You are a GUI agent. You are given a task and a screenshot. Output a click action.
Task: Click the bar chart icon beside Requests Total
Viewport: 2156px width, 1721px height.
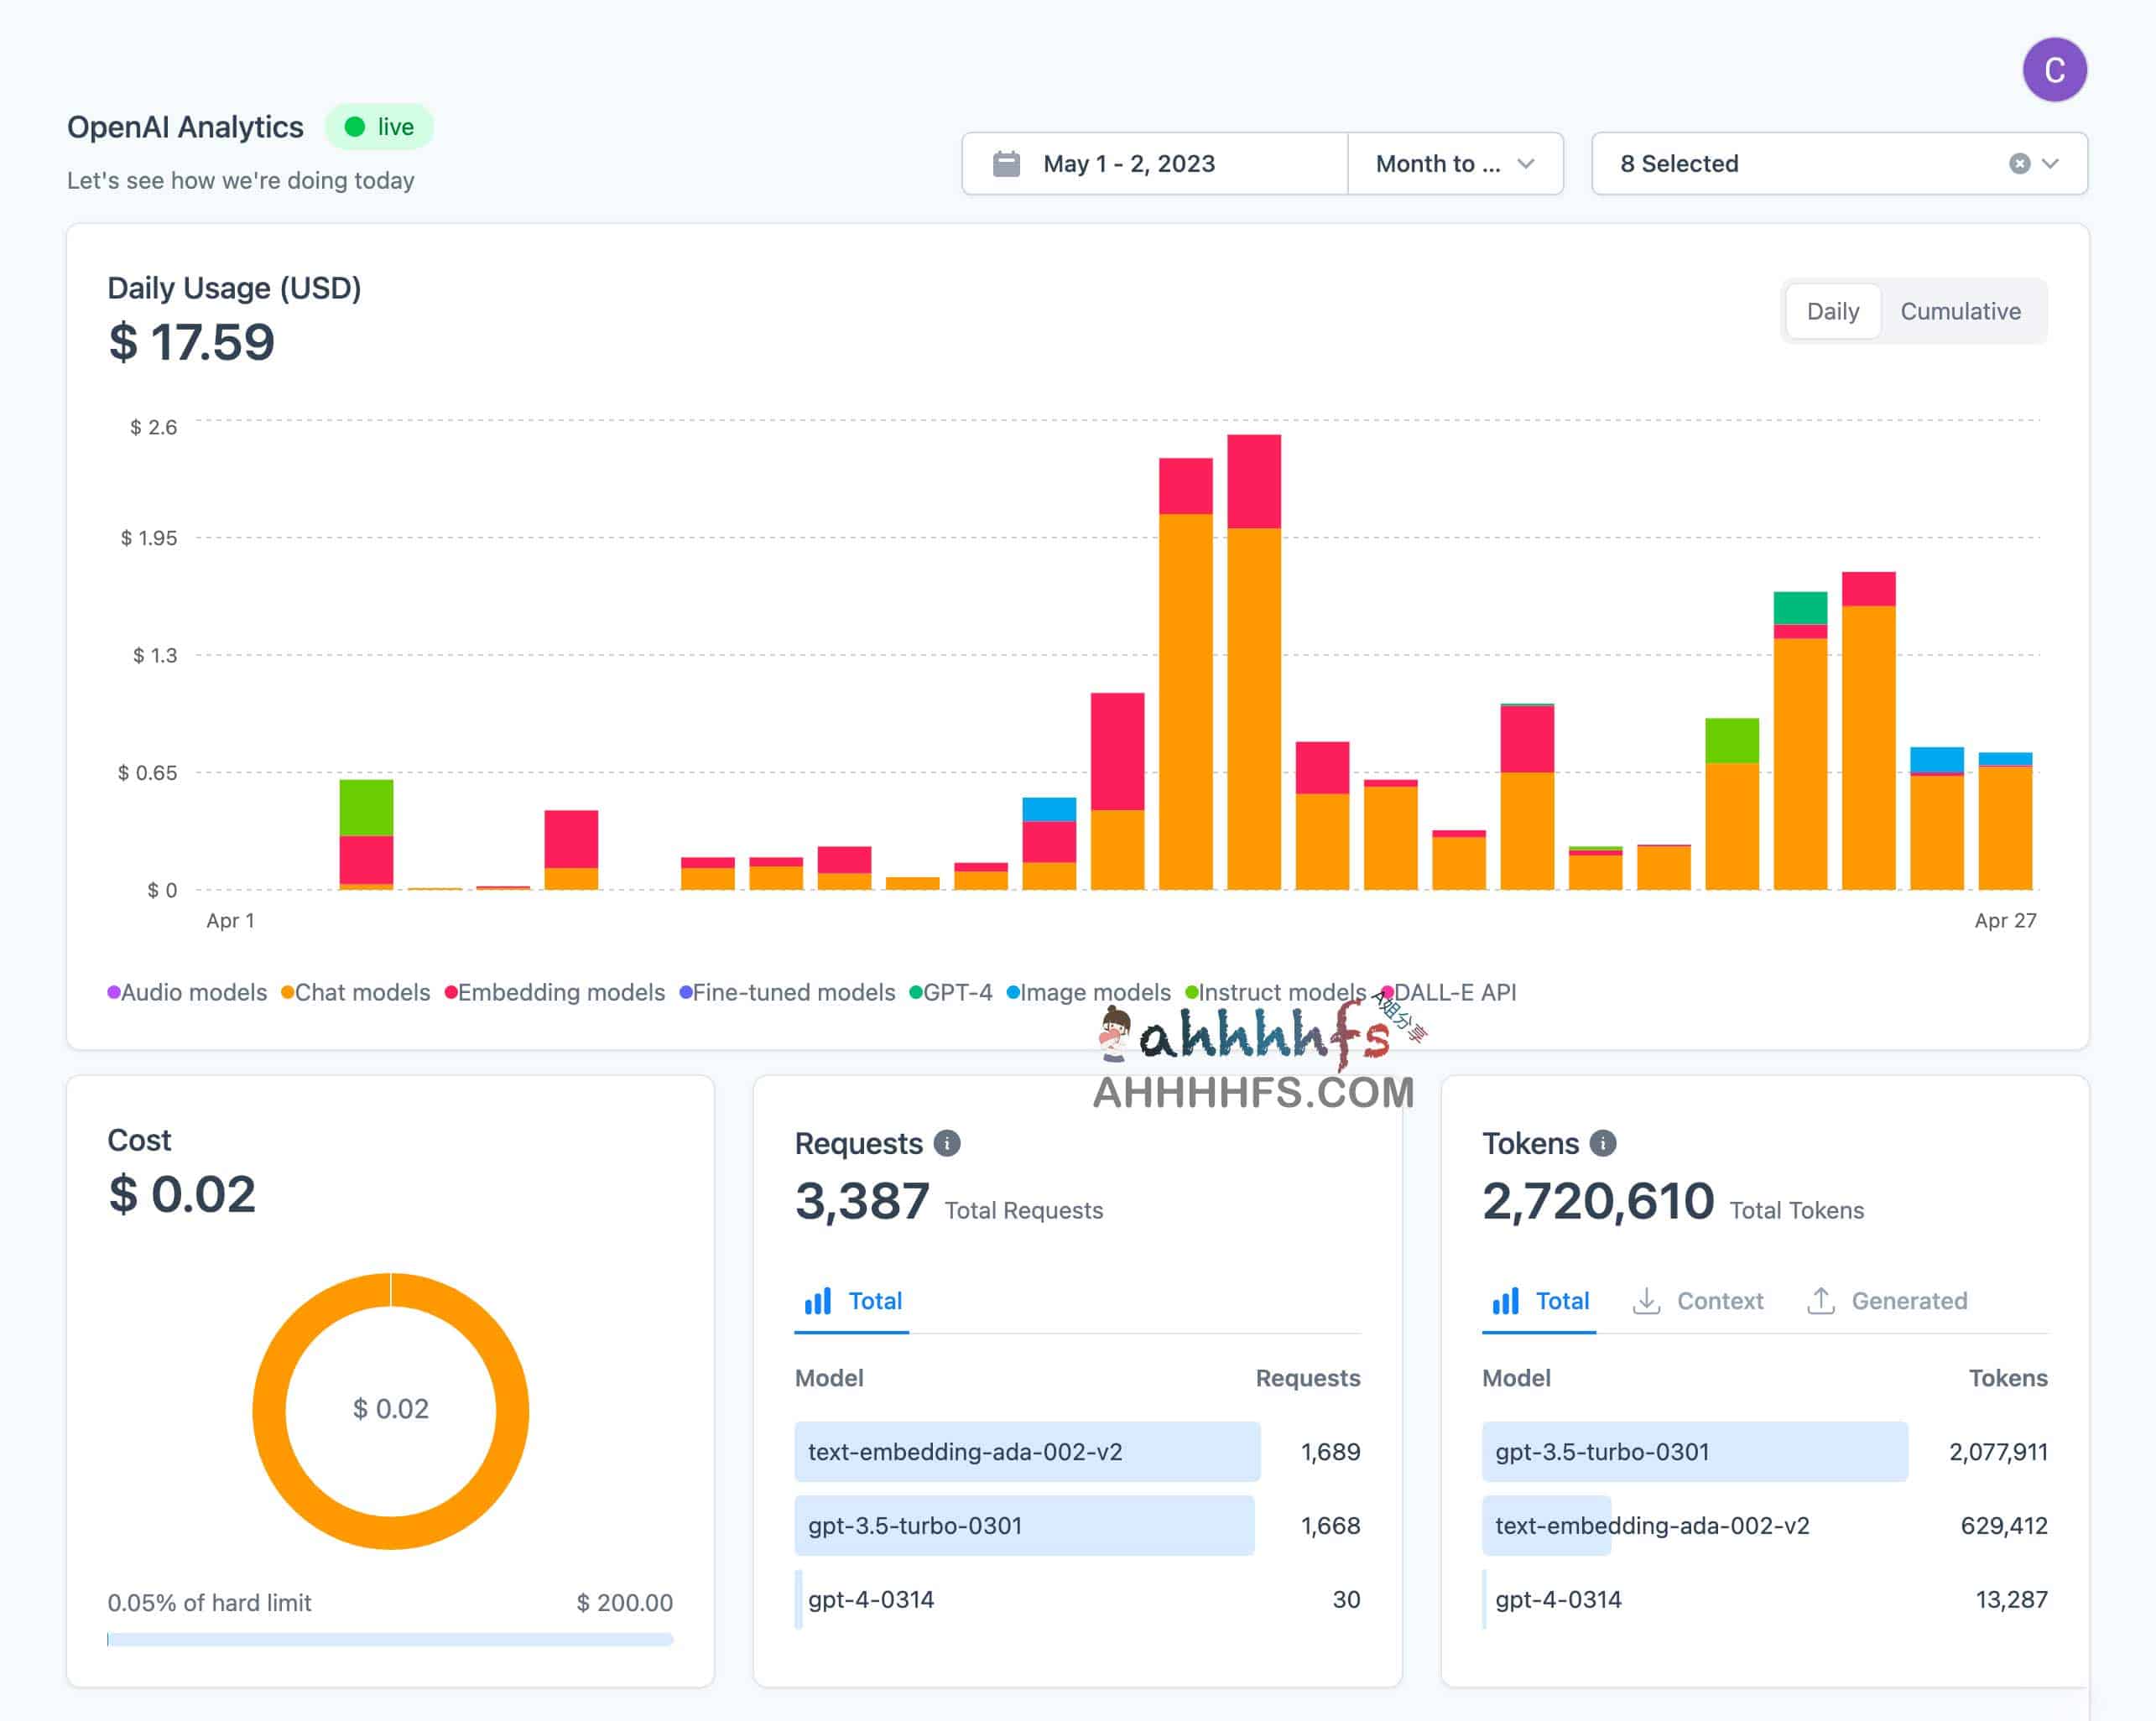click(817, 1300)
